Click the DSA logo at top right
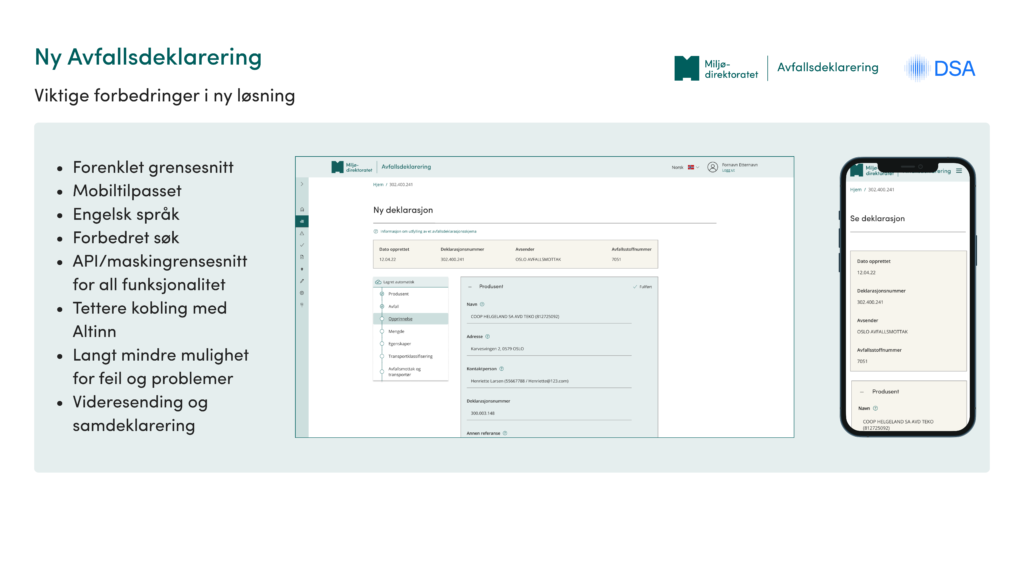 point(939,68)
